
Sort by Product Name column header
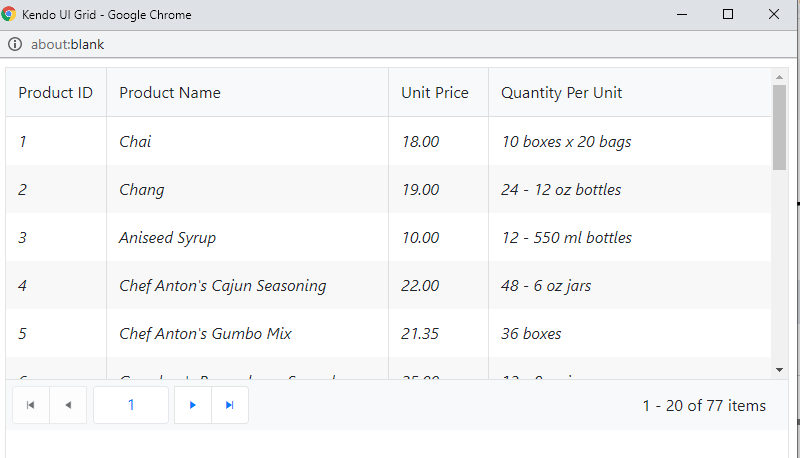[247, 92]
